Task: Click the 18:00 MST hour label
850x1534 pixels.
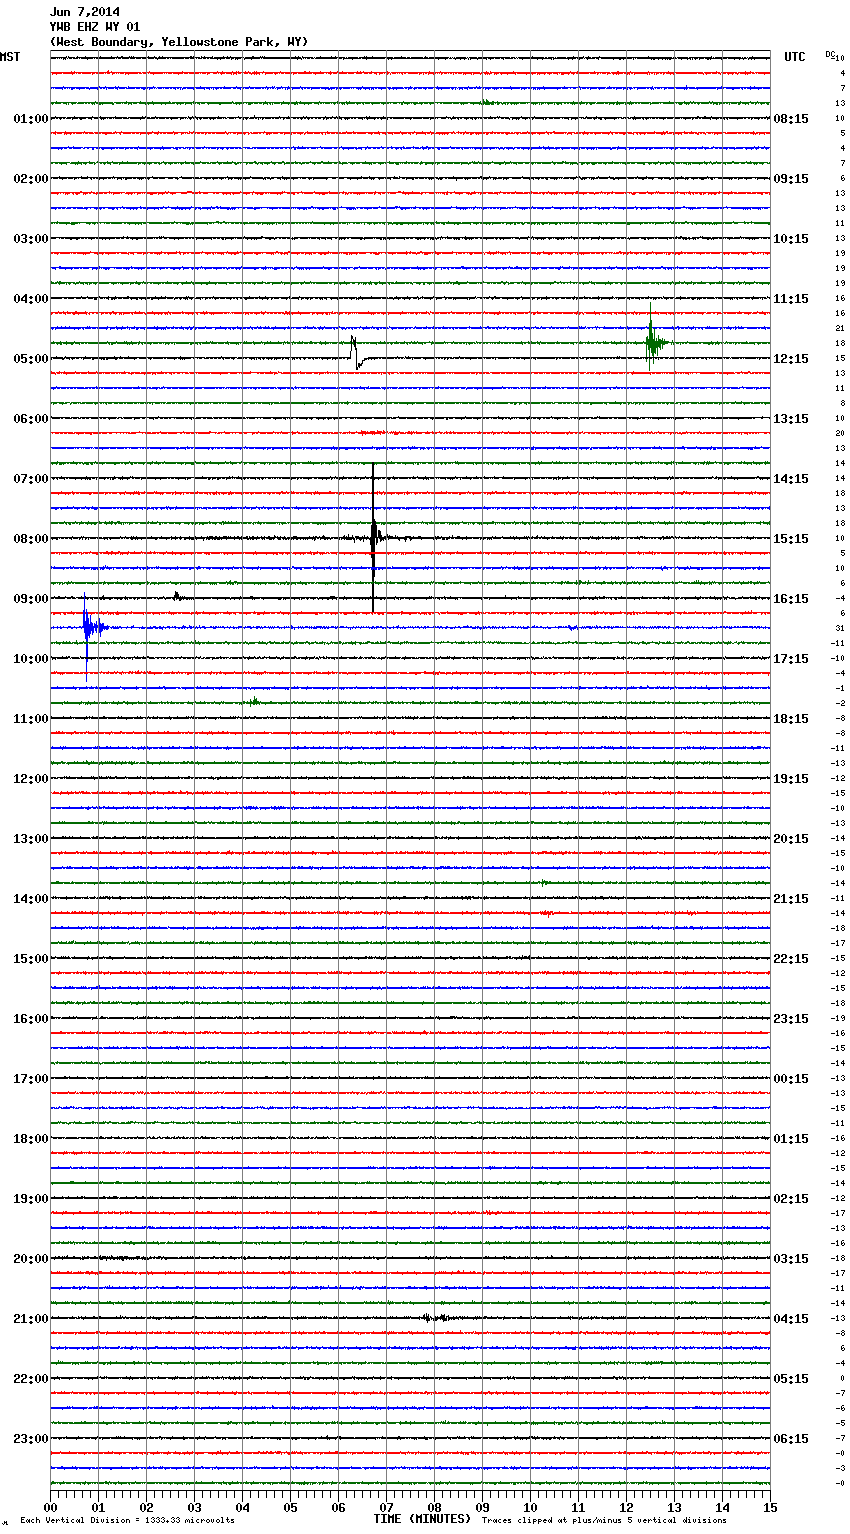Action: click(x=31, y=1139)
